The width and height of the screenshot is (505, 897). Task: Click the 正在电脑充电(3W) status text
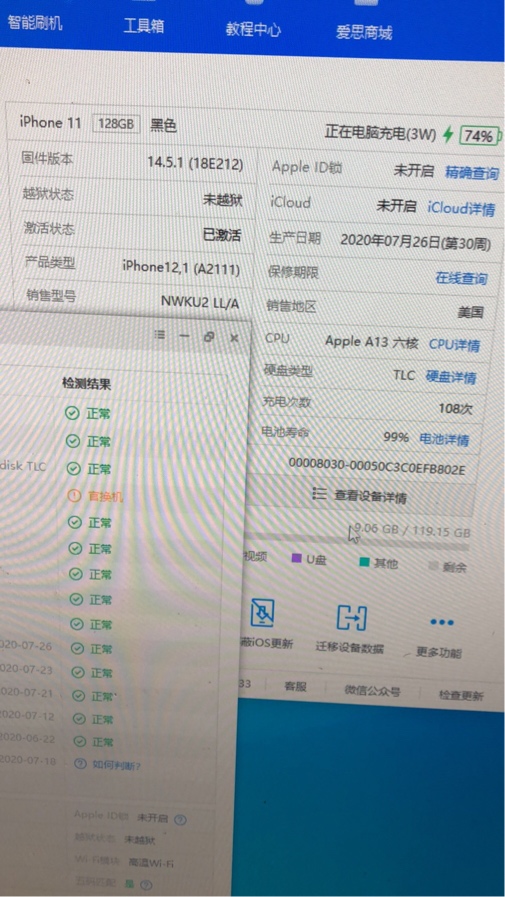click(380, 133)
